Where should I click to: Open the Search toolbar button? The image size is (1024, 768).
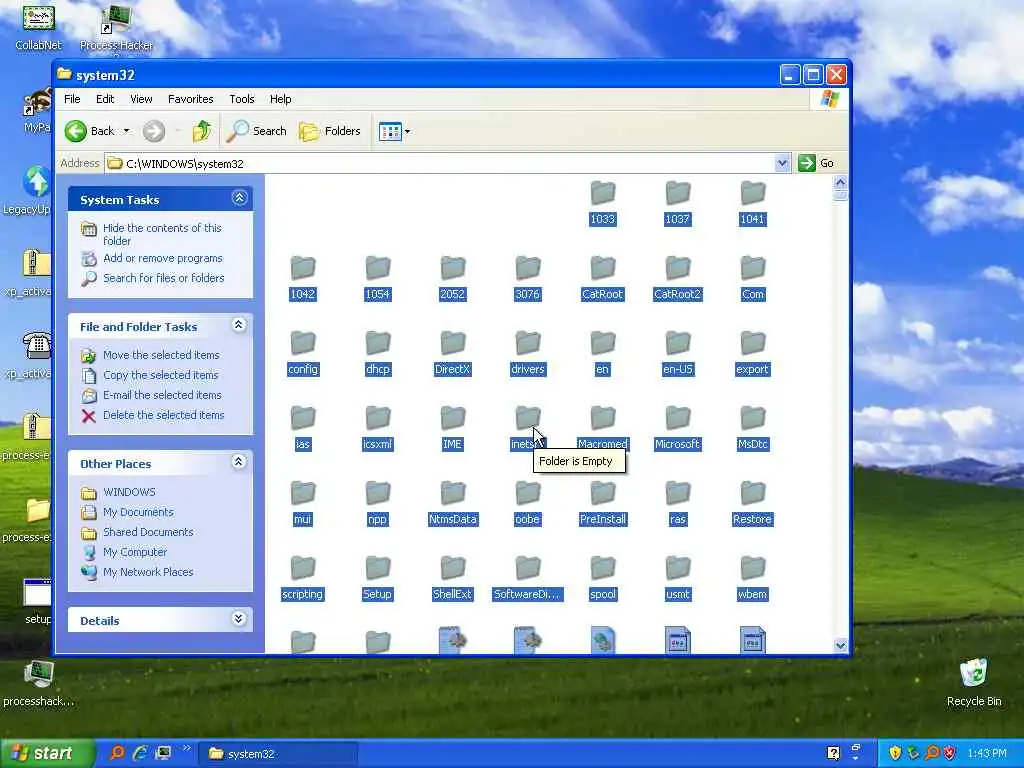257,131
